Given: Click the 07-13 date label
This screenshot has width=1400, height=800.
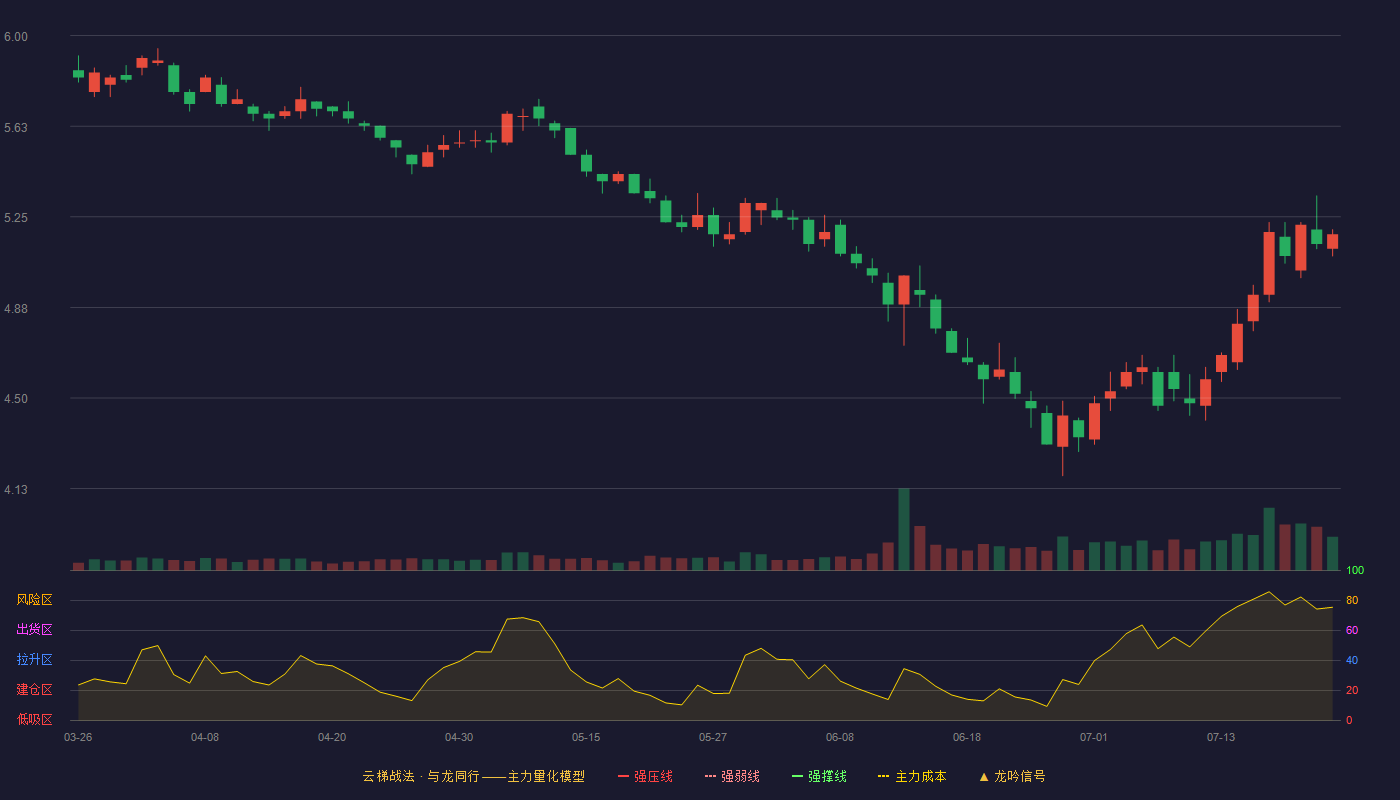Looking at the screenshot, I should pyautogui.click(x=1221, y=737).
